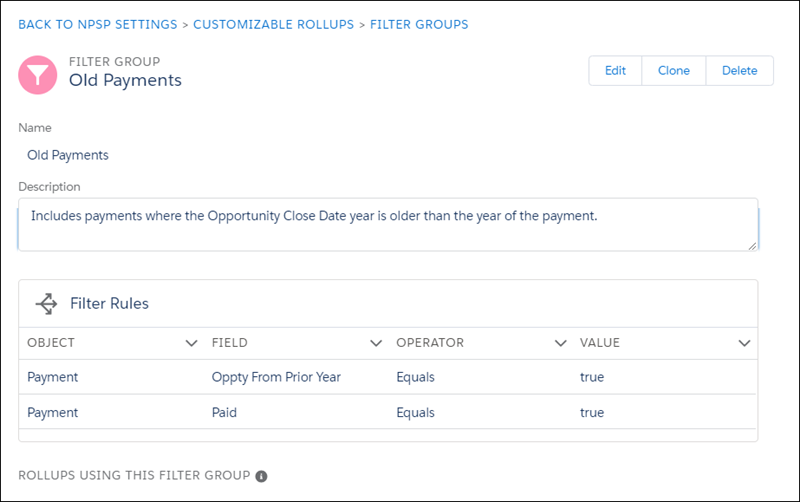
Task: Go back via Back to NPSP Settings breadcrumb
Action: [x=98, y=24]
